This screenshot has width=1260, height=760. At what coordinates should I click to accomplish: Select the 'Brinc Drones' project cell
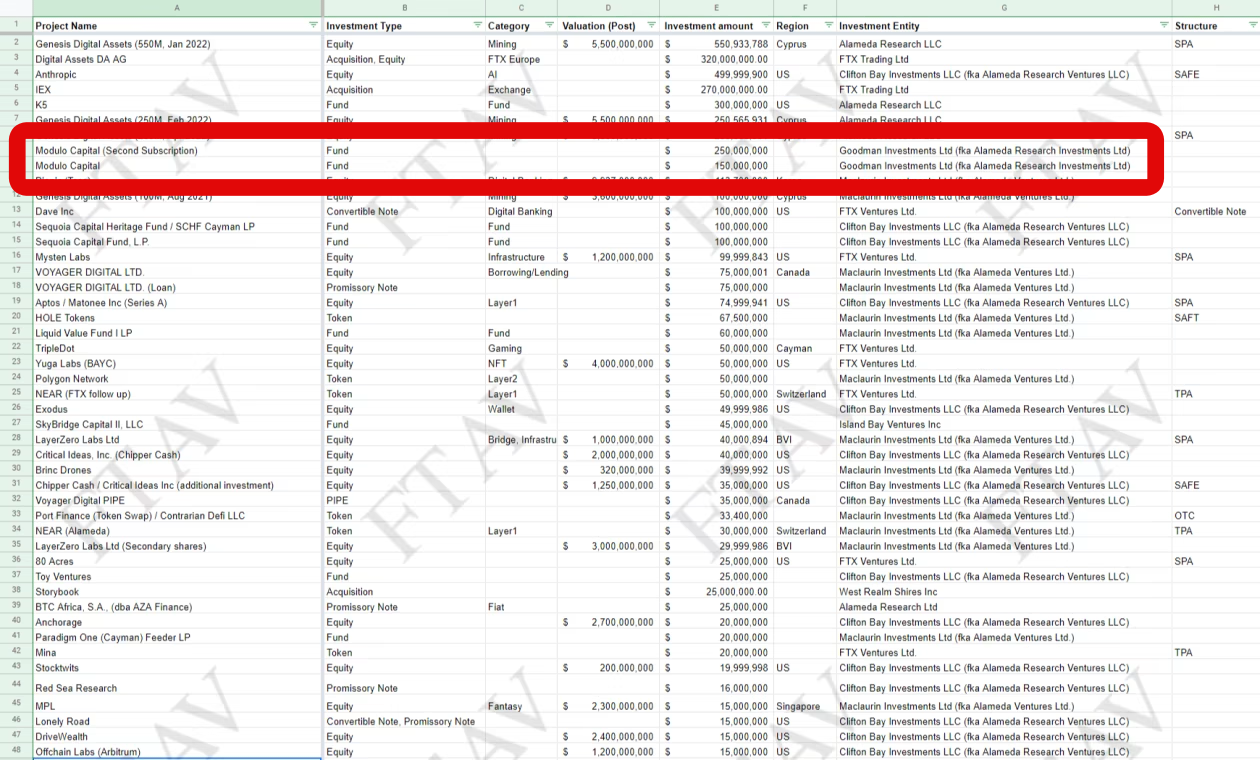click(177, 470)
